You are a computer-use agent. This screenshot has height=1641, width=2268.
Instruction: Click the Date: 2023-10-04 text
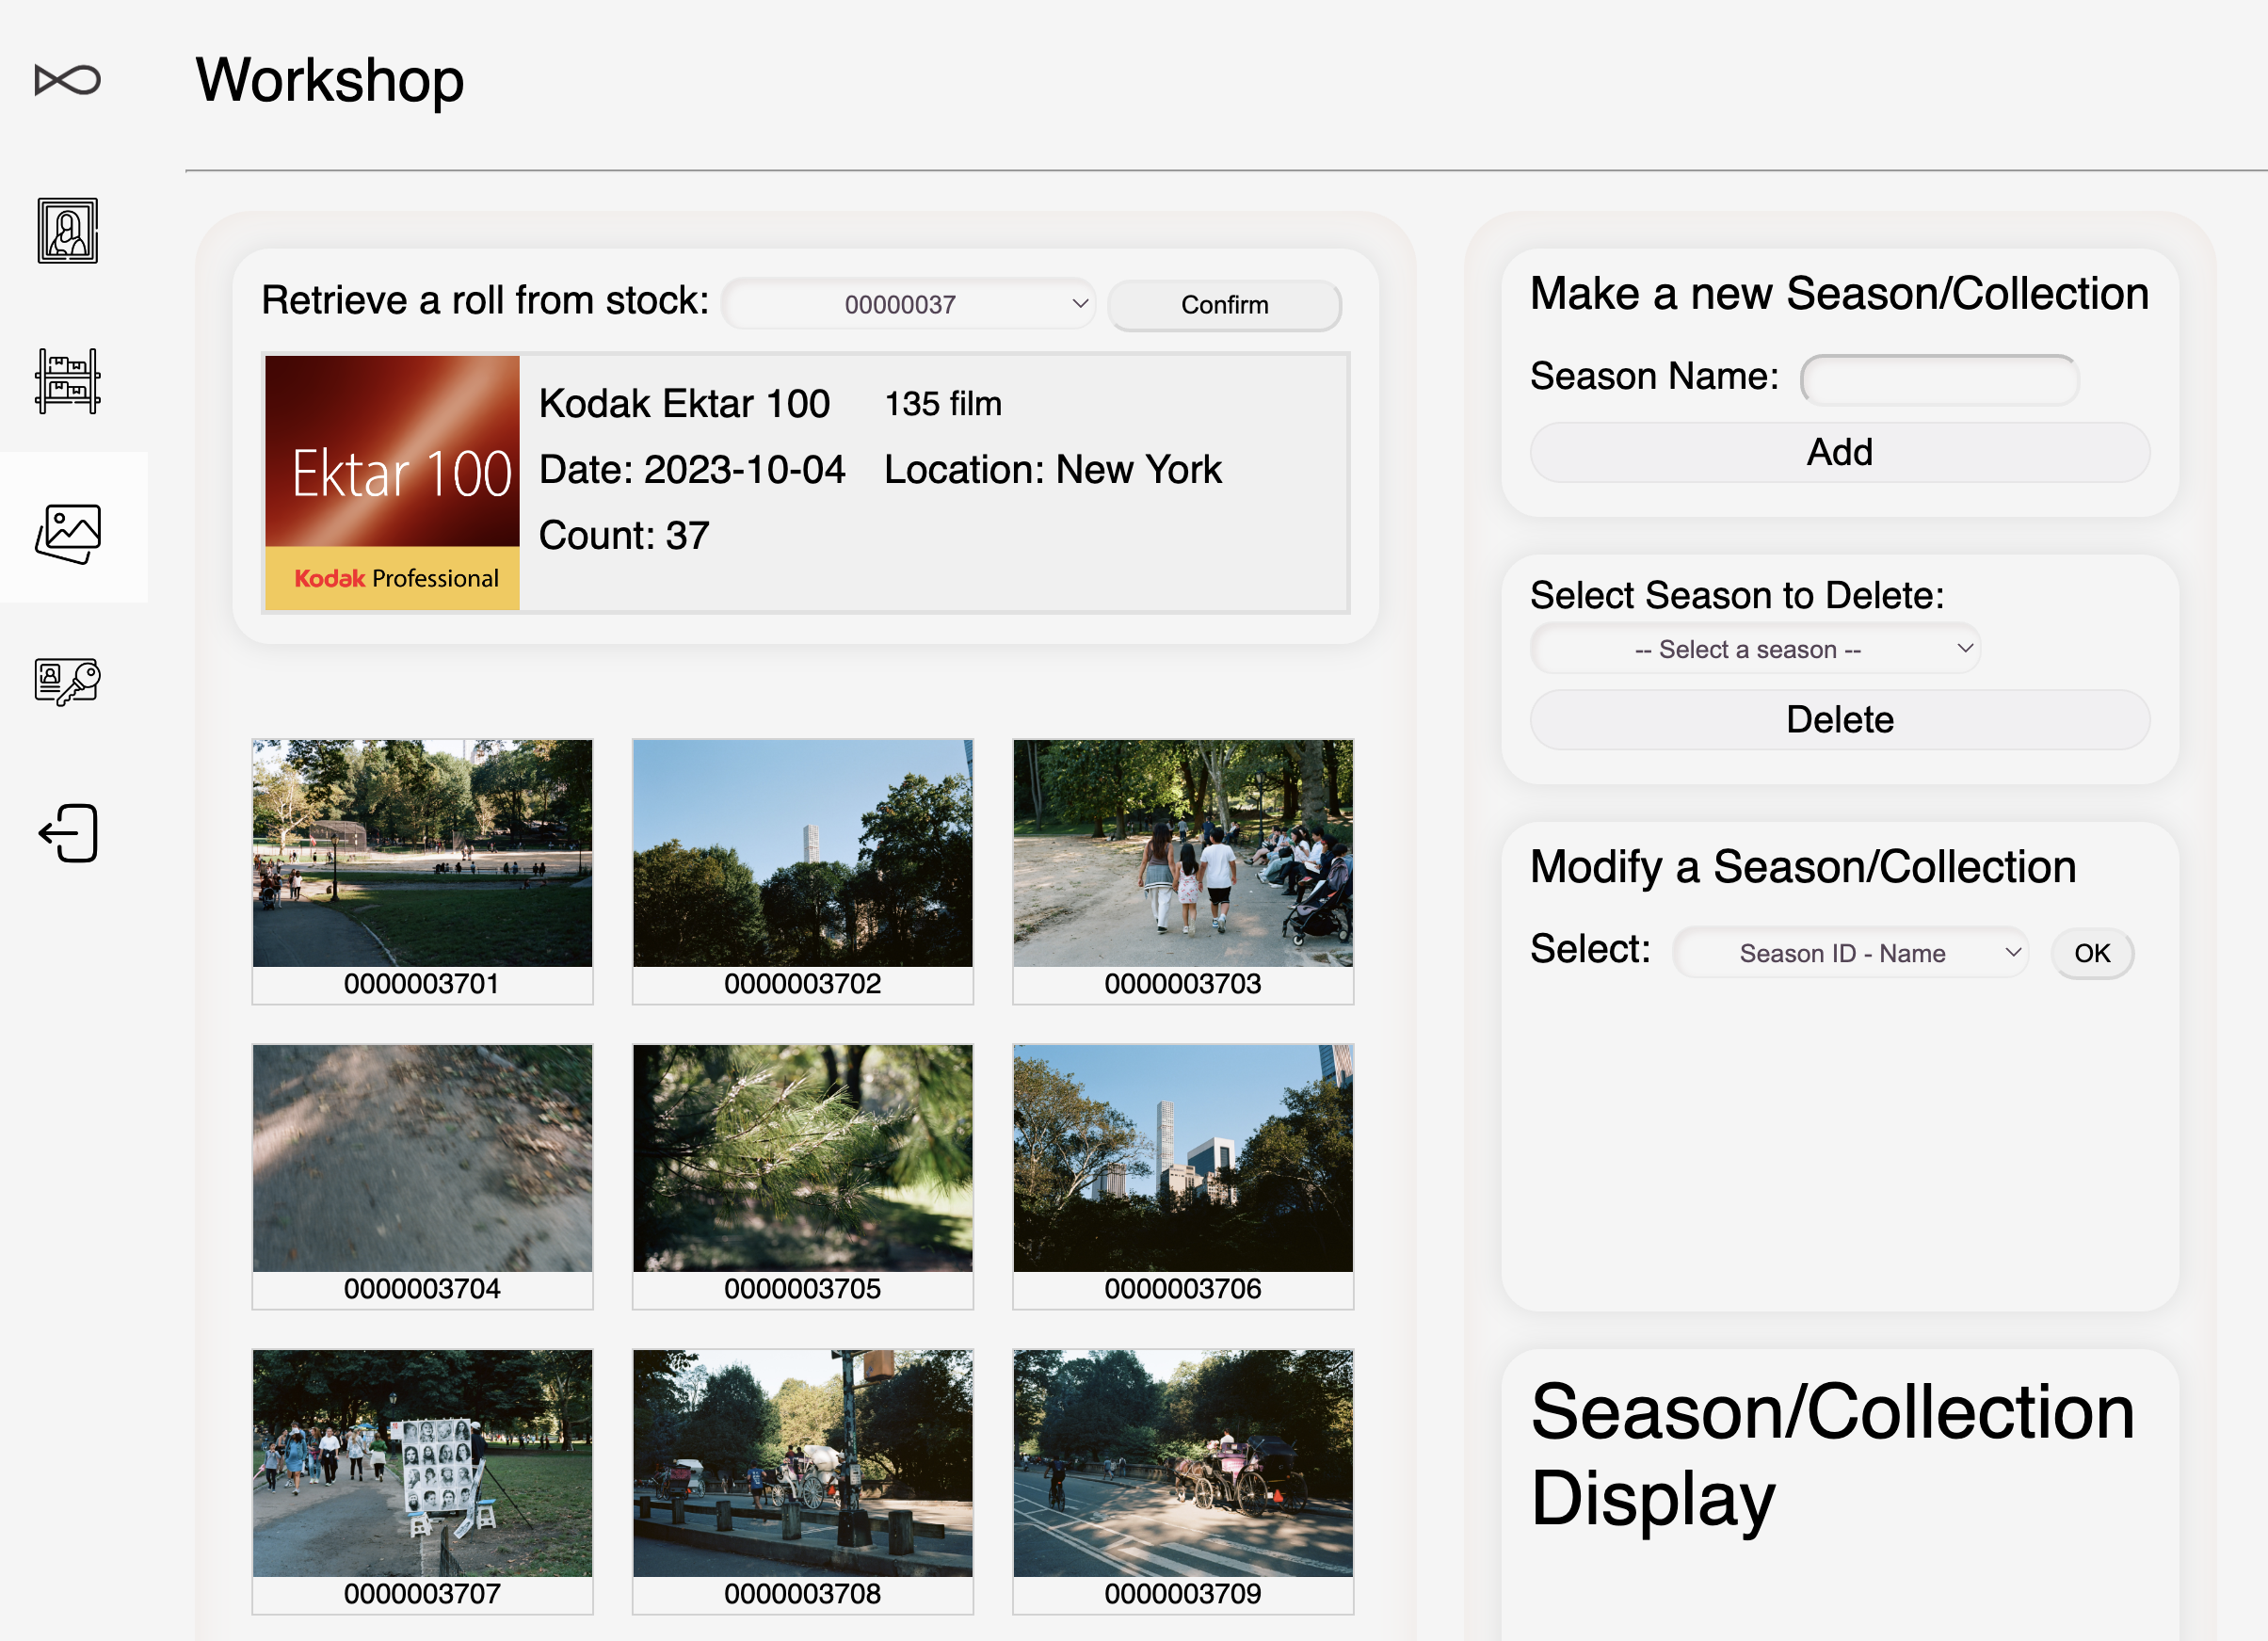692,470
